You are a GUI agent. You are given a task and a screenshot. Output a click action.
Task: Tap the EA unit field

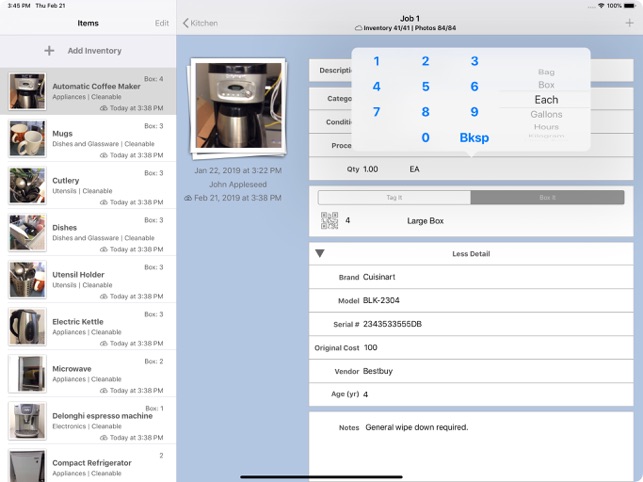click(414, 169)
